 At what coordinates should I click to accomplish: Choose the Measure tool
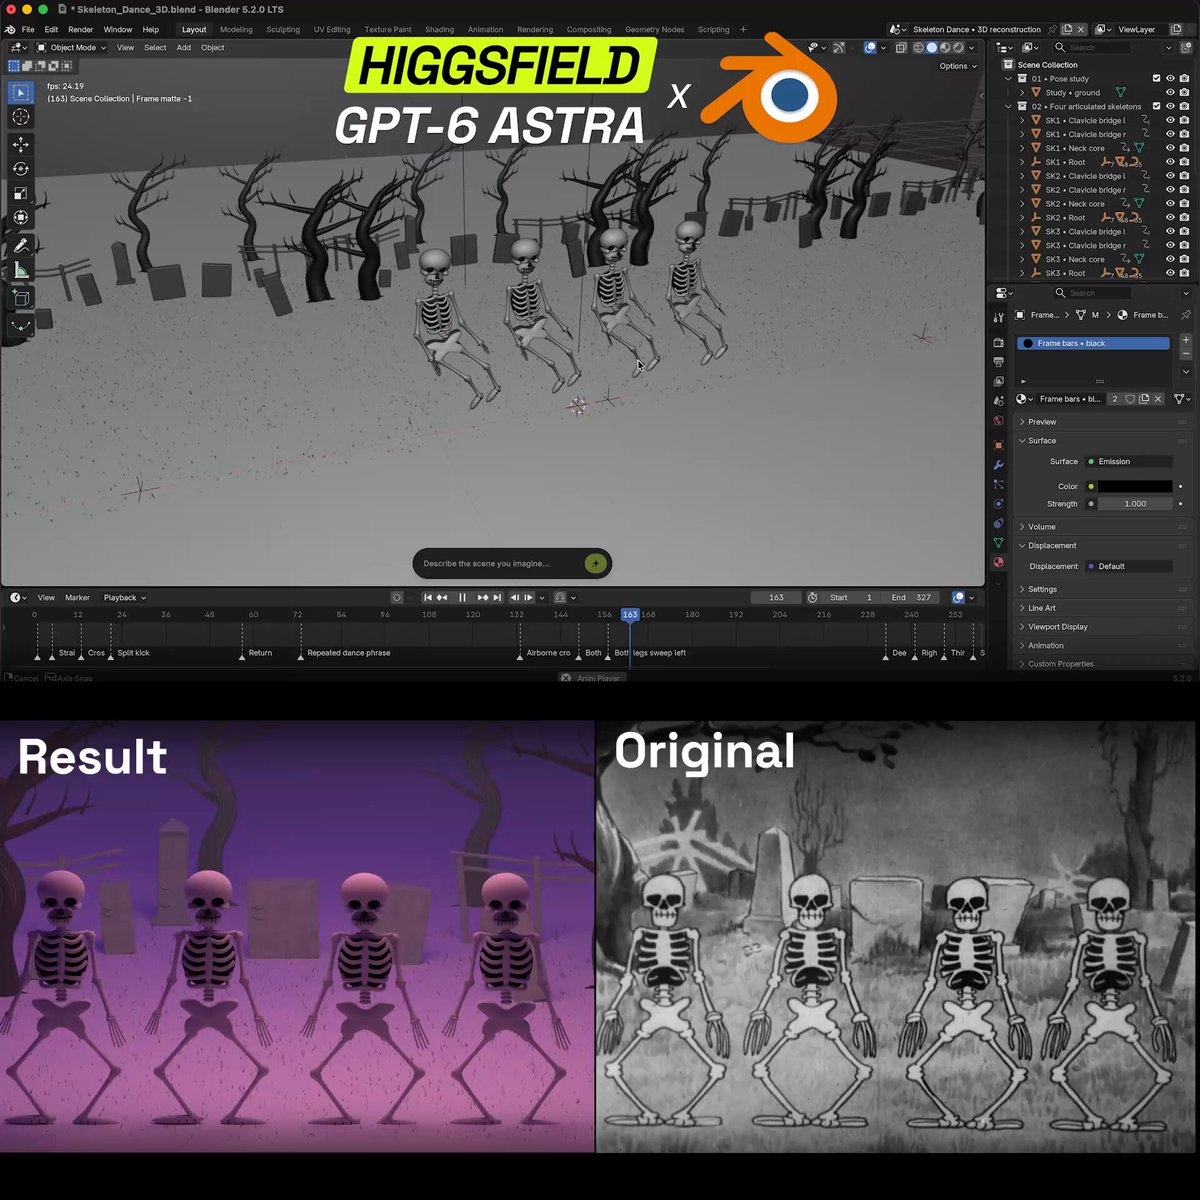point(20,270)
